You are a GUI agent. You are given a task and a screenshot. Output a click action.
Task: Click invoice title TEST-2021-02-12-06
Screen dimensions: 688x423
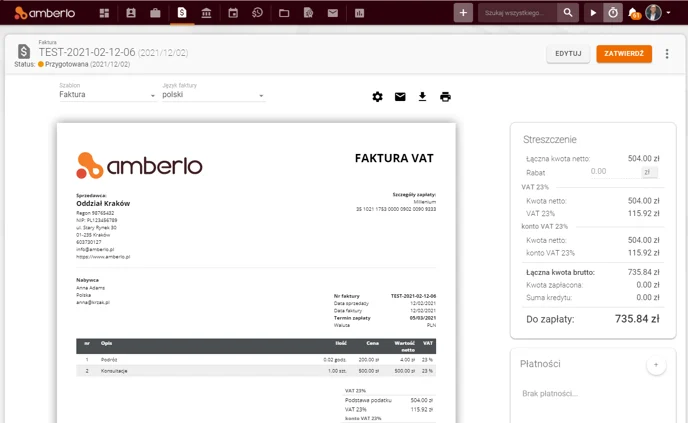click(x=87, y=52)
